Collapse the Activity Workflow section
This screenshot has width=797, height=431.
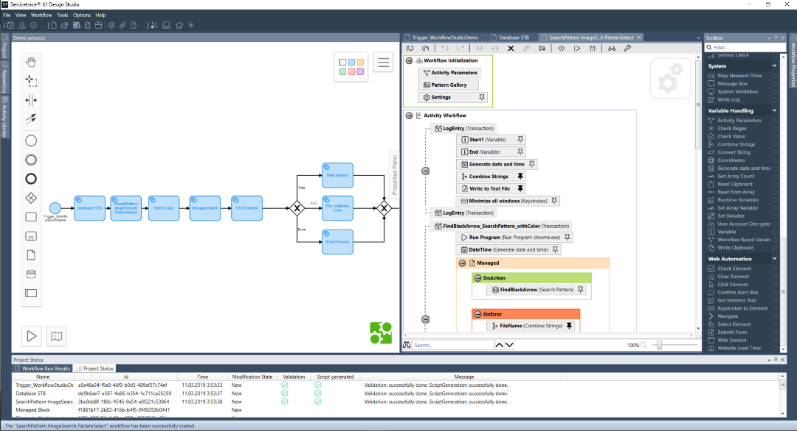coord(409,116)
